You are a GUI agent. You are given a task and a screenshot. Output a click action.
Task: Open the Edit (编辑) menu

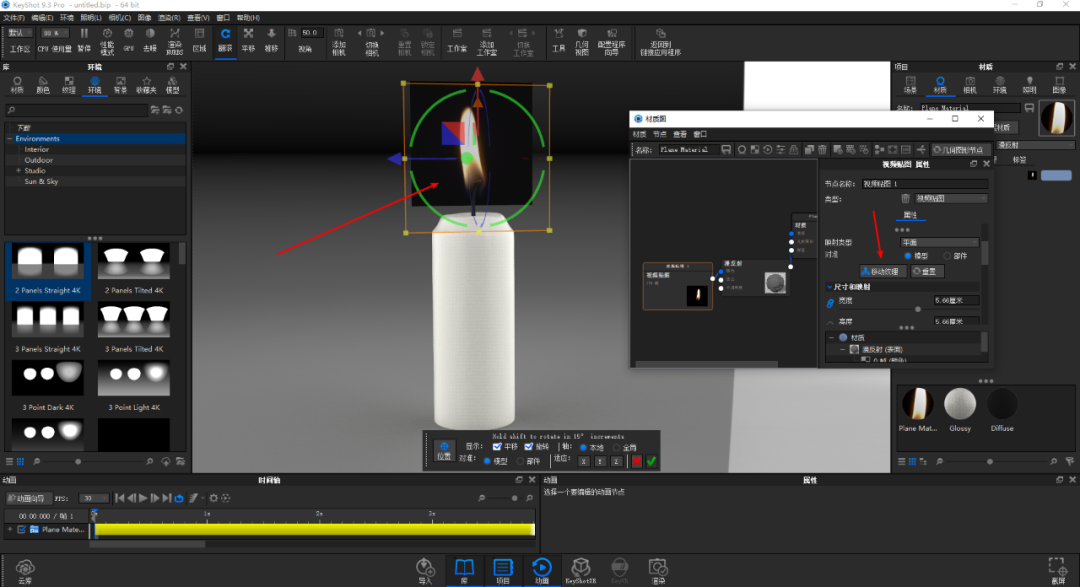(42, 18)
